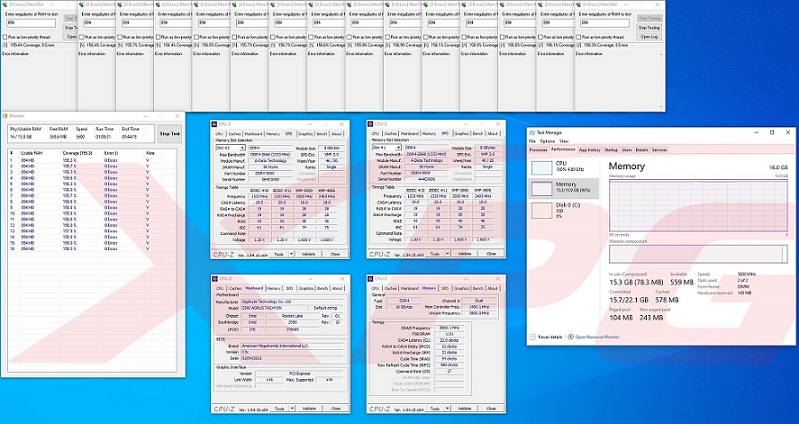799x424 pixels.
Task: Click the Open Resource Monitor icon
Action: (x=573, y=337)
